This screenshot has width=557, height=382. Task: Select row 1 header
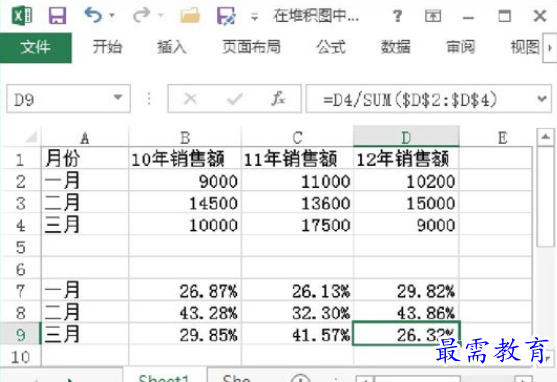point(20,159)
